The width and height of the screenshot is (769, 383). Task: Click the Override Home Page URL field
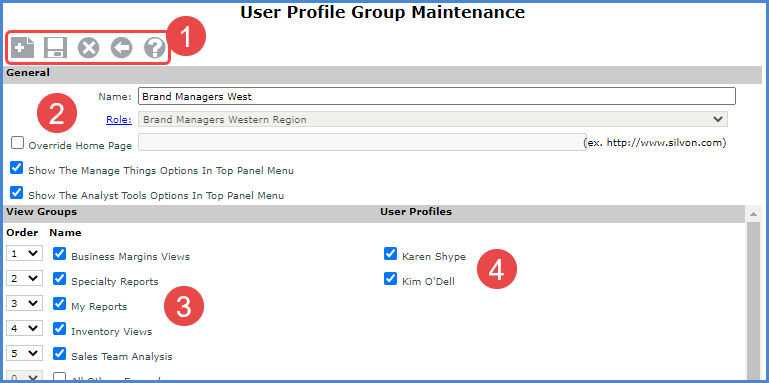(362, 142)
